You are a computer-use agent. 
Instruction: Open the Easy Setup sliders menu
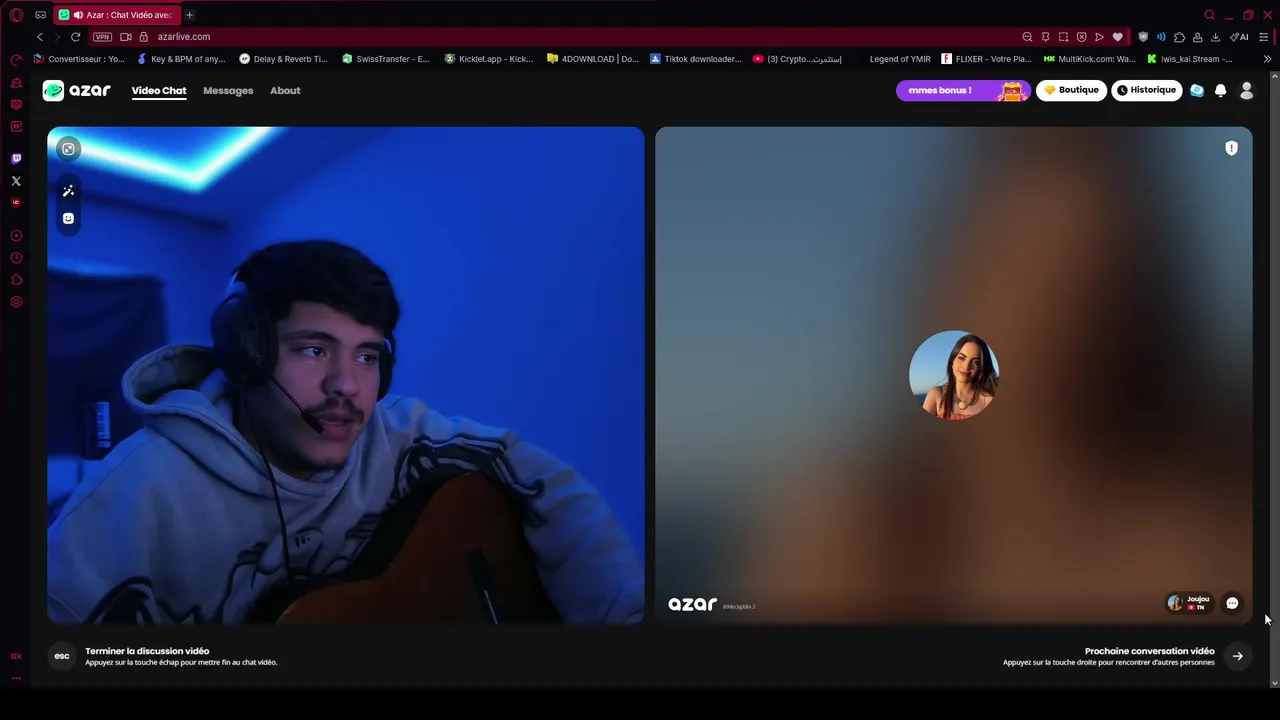point(1264,37)
